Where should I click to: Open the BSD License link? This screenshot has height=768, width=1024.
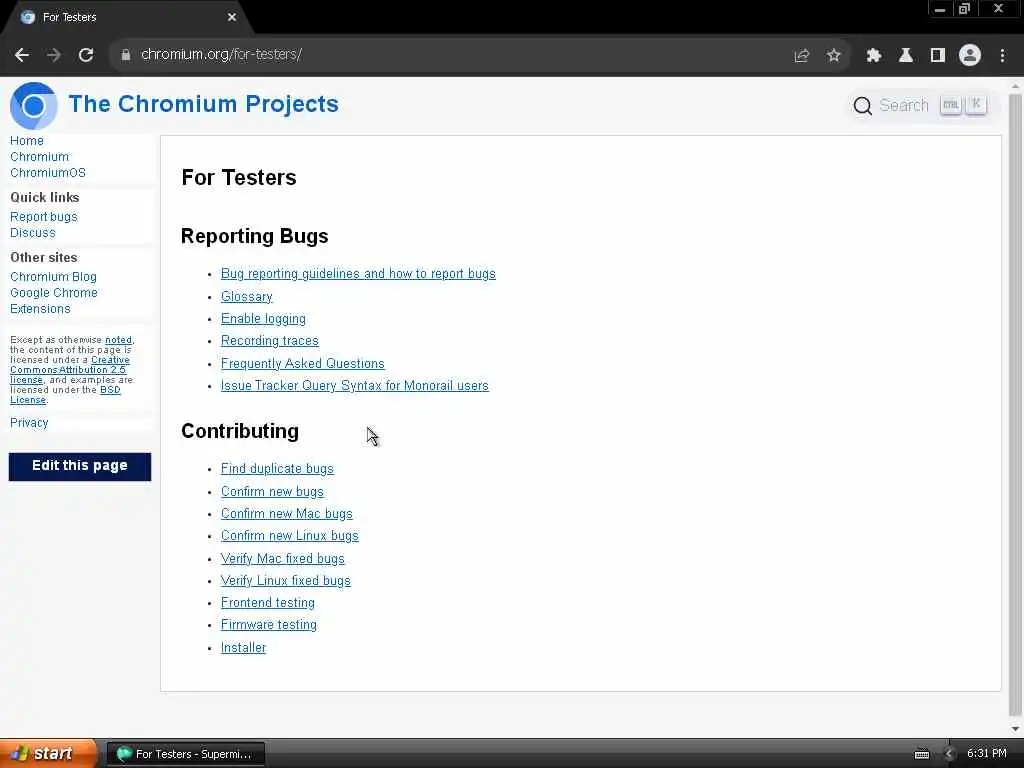click(x=65, y=394)
